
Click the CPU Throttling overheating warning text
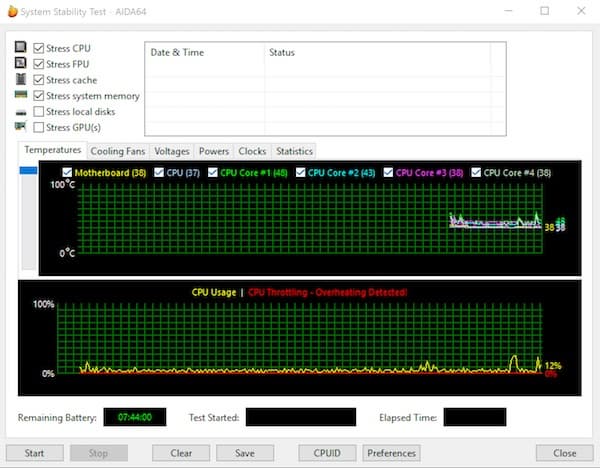(328, 292)
